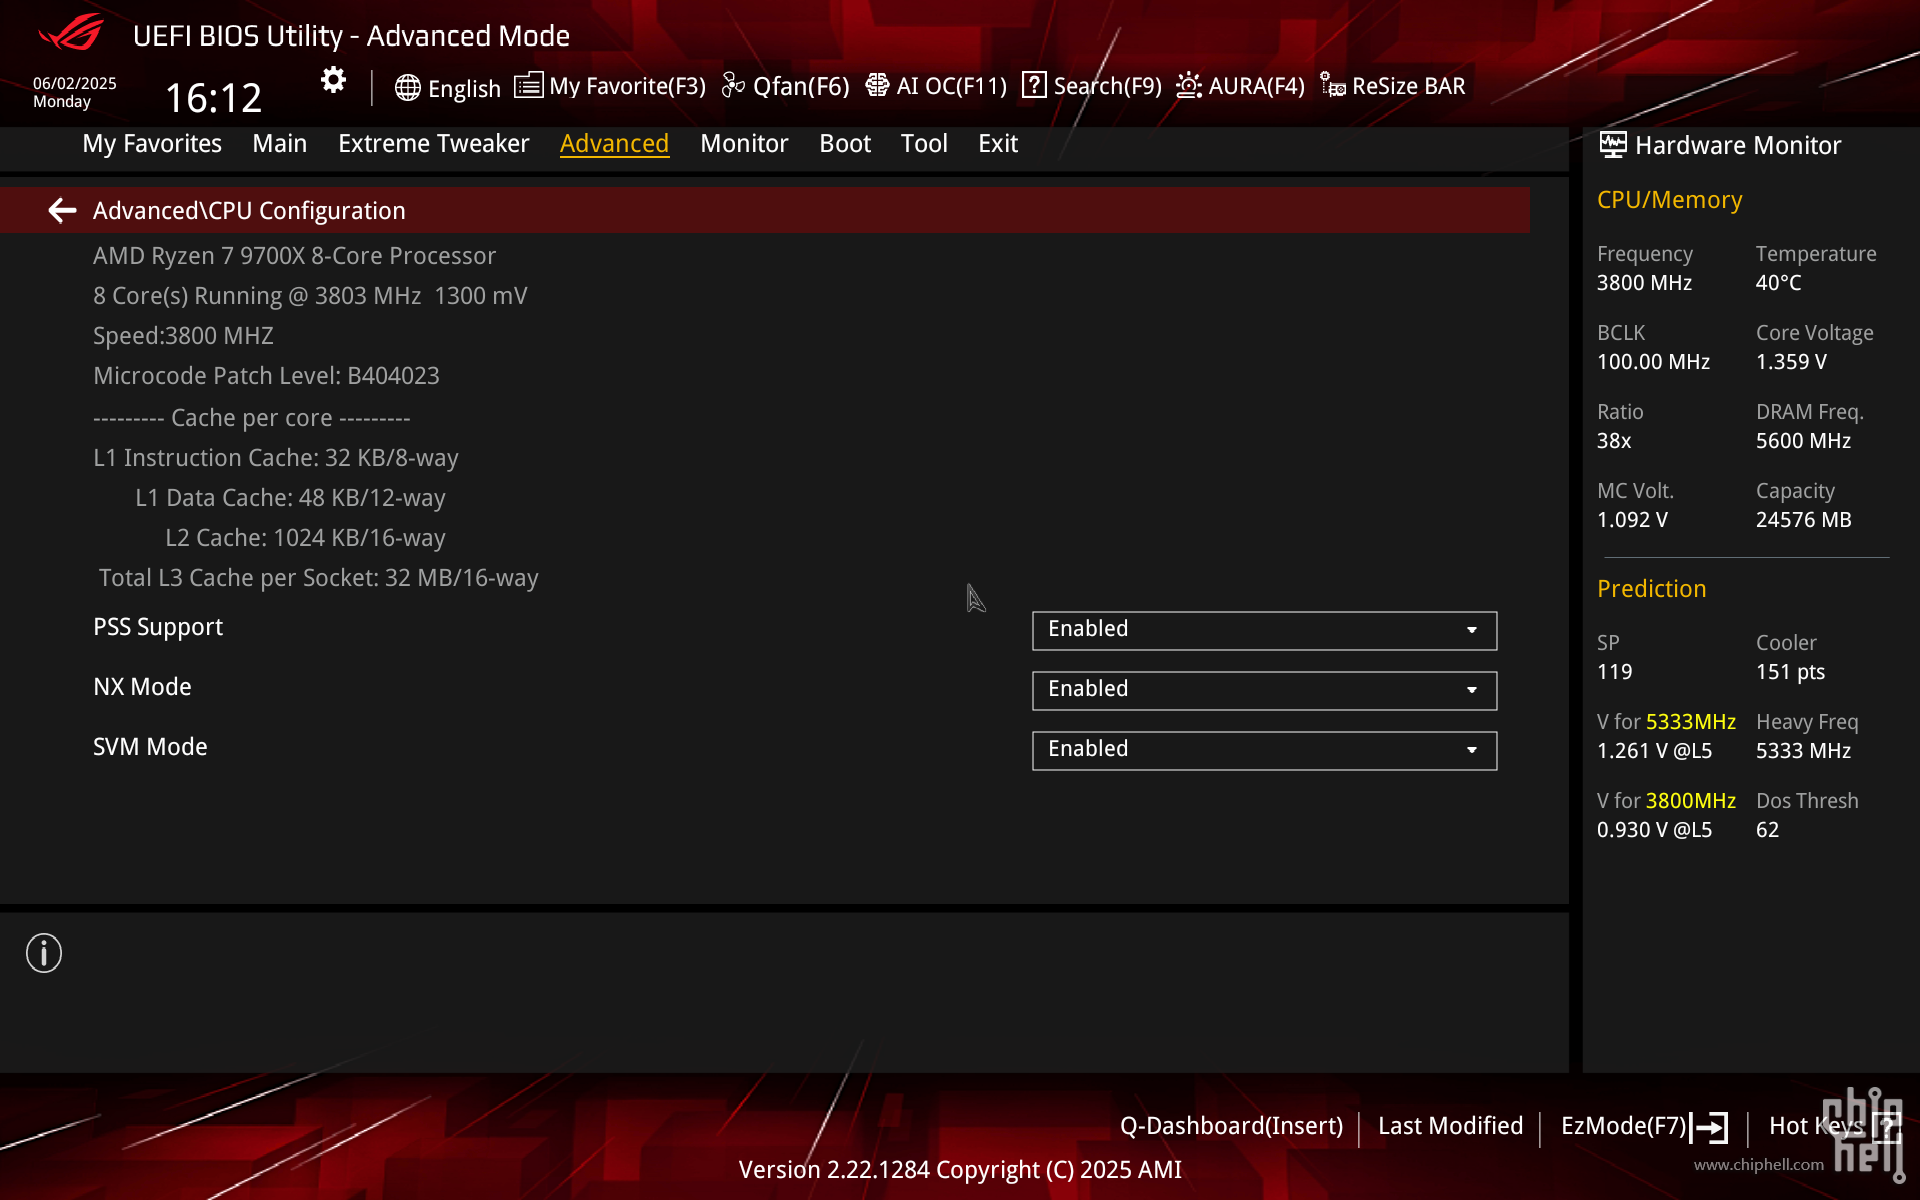Click the info circle icon
Image resolution: width=1920 pixels, height=1200 pixels.
click(44, 953)
